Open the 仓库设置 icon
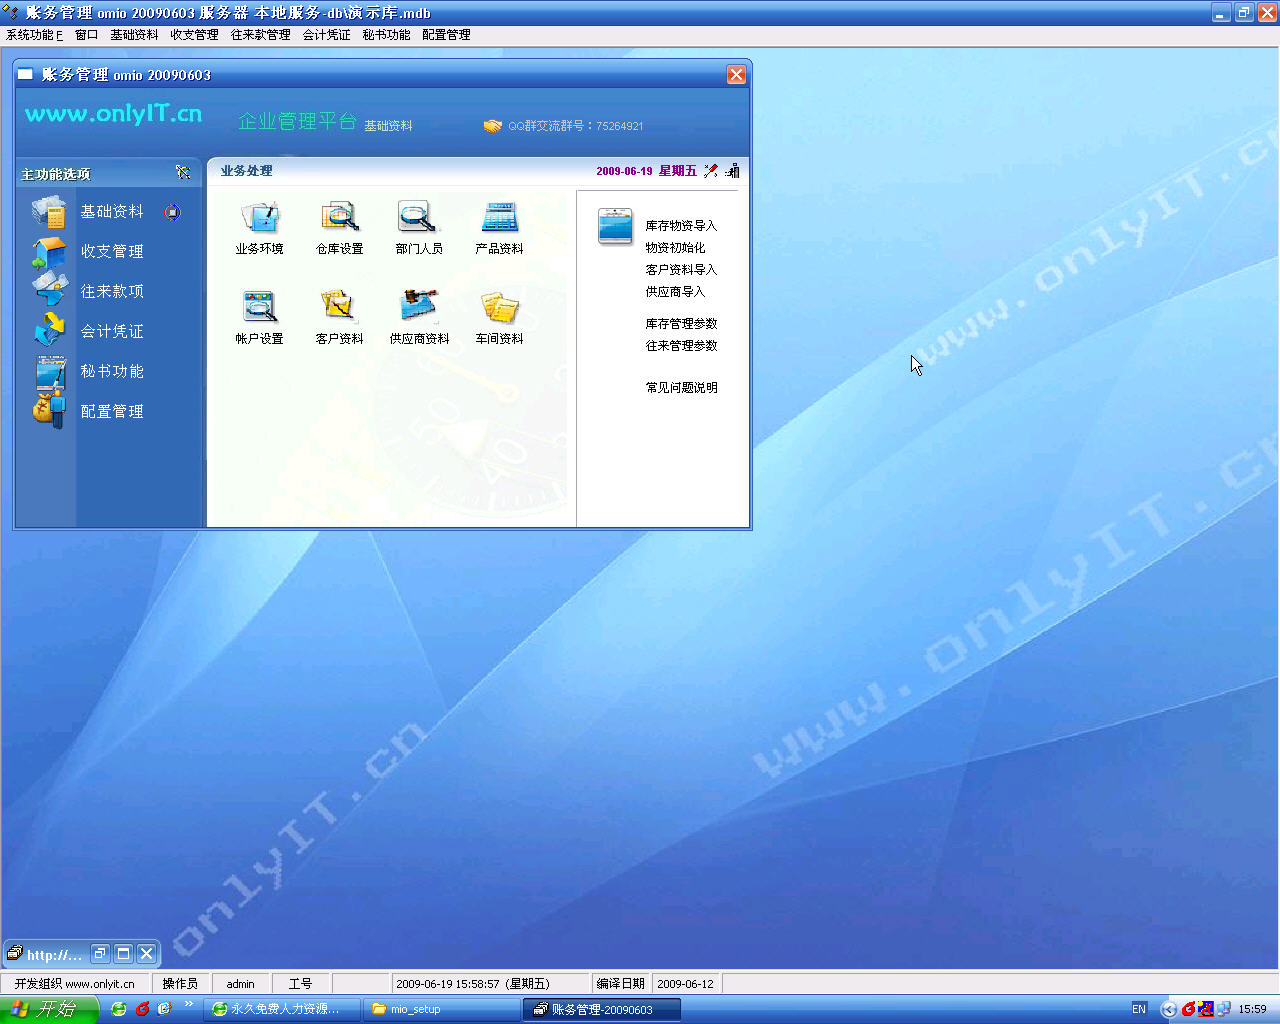The image size is (1280, 1024). pos(339,218)
